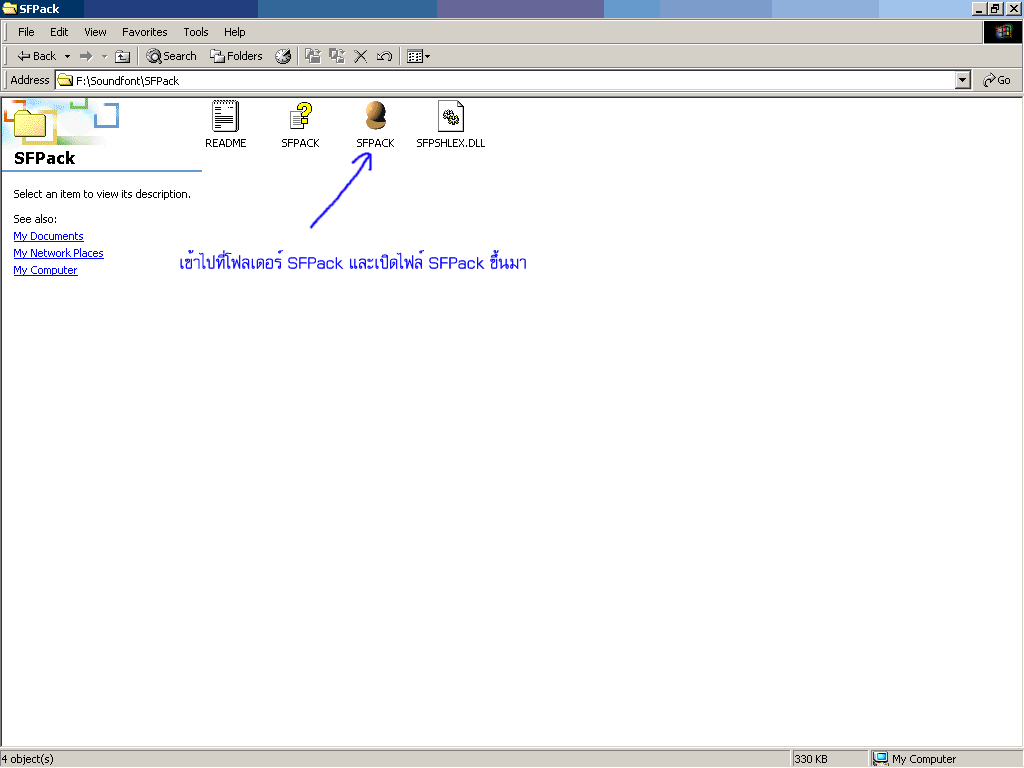
Task: Click the address bar path field
Action: [x=505, y=80]
